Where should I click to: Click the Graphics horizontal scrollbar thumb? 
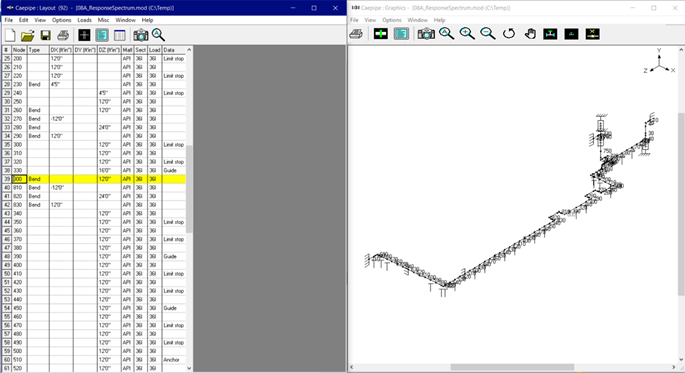coord(512,367)
